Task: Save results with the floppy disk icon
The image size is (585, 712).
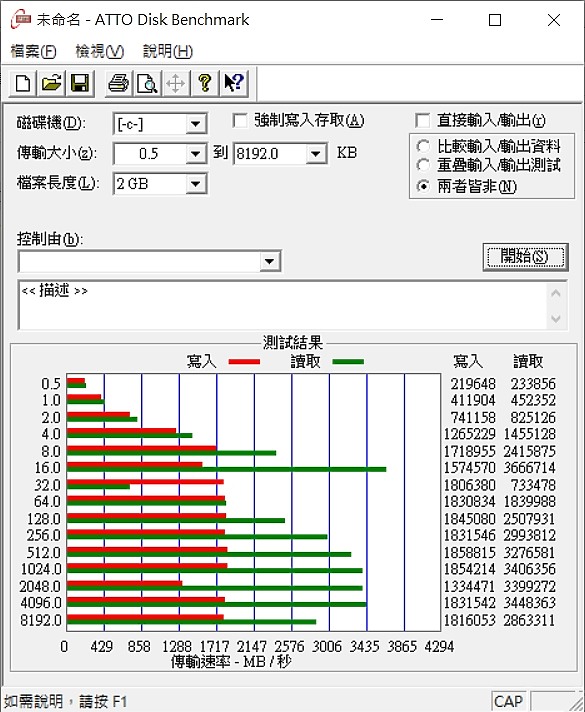Action: coord(80,84)
